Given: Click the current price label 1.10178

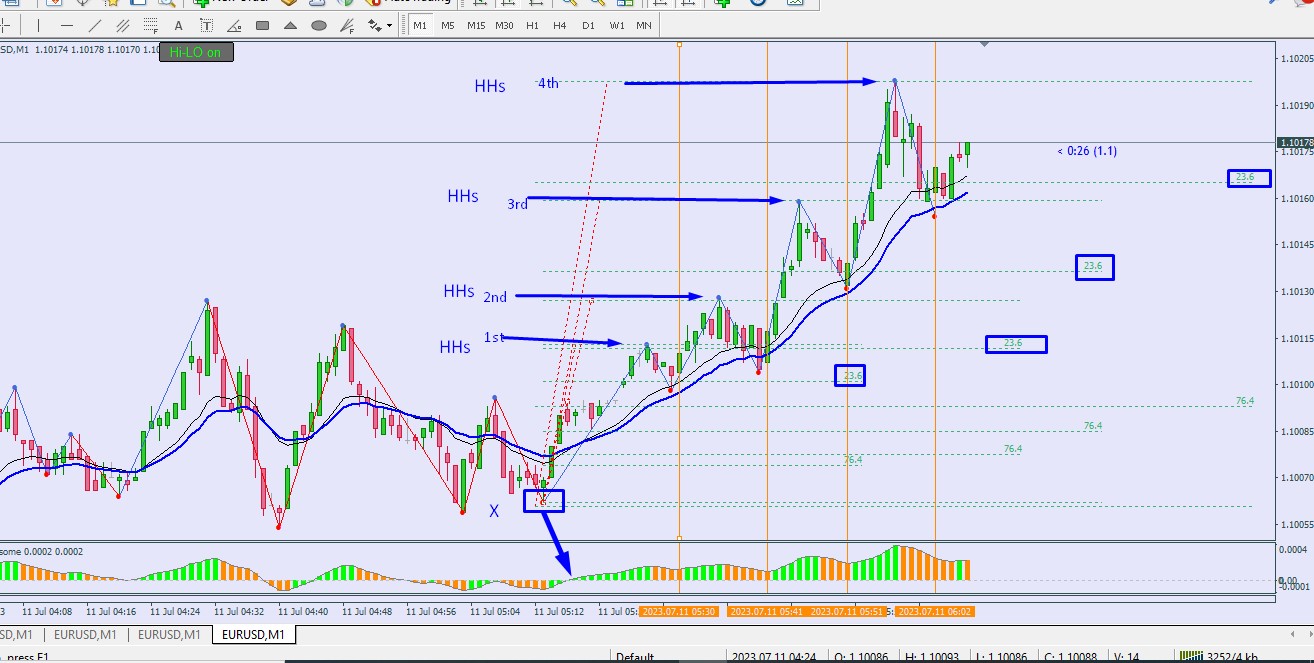Looking at the screenshot, I should pos(1295,143).
